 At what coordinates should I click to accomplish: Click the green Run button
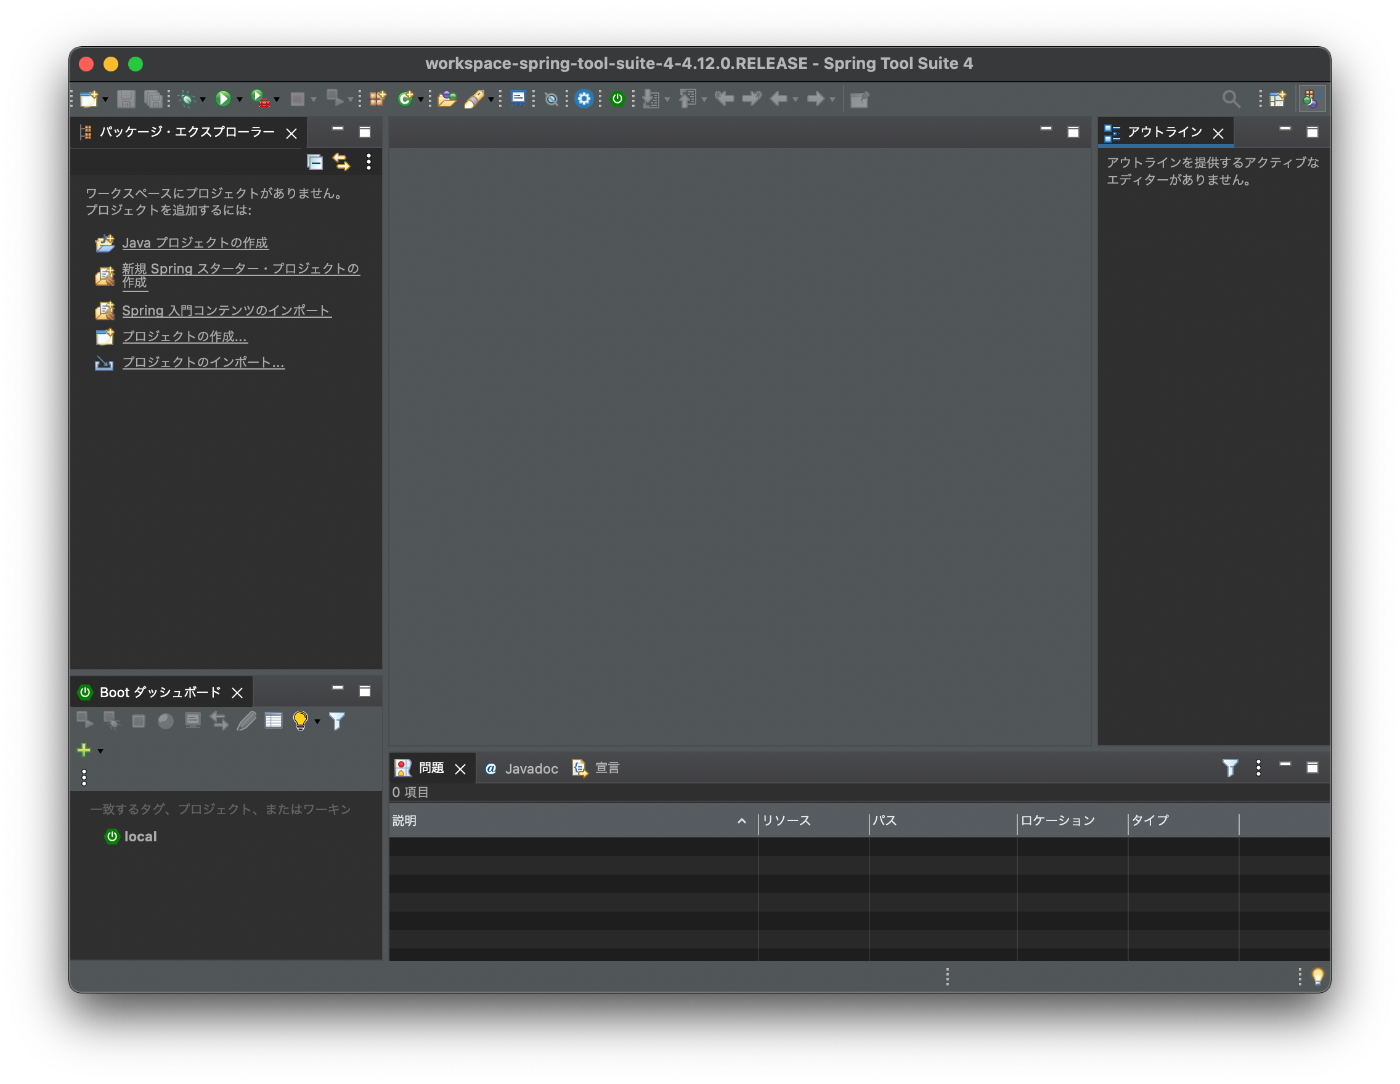[223, 99]
